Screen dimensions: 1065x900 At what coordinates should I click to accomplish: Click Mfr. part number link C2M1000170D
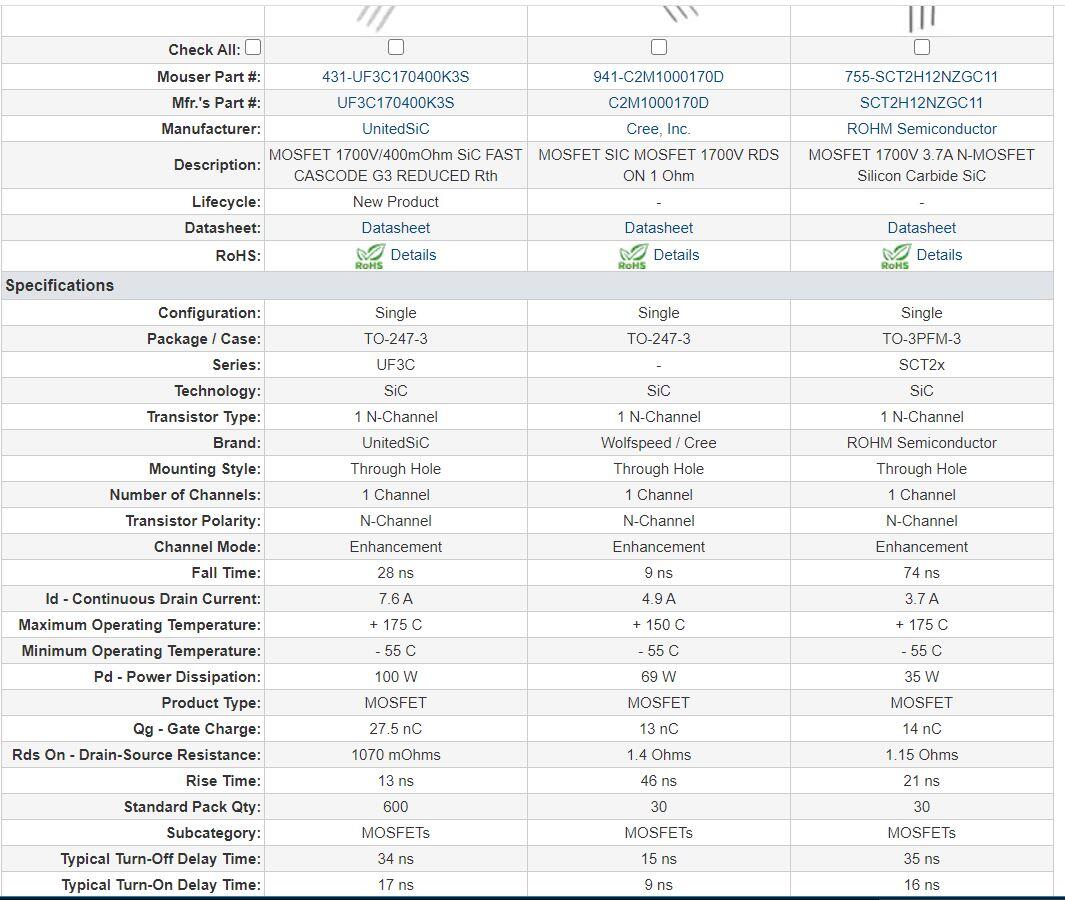click(658, 103)
